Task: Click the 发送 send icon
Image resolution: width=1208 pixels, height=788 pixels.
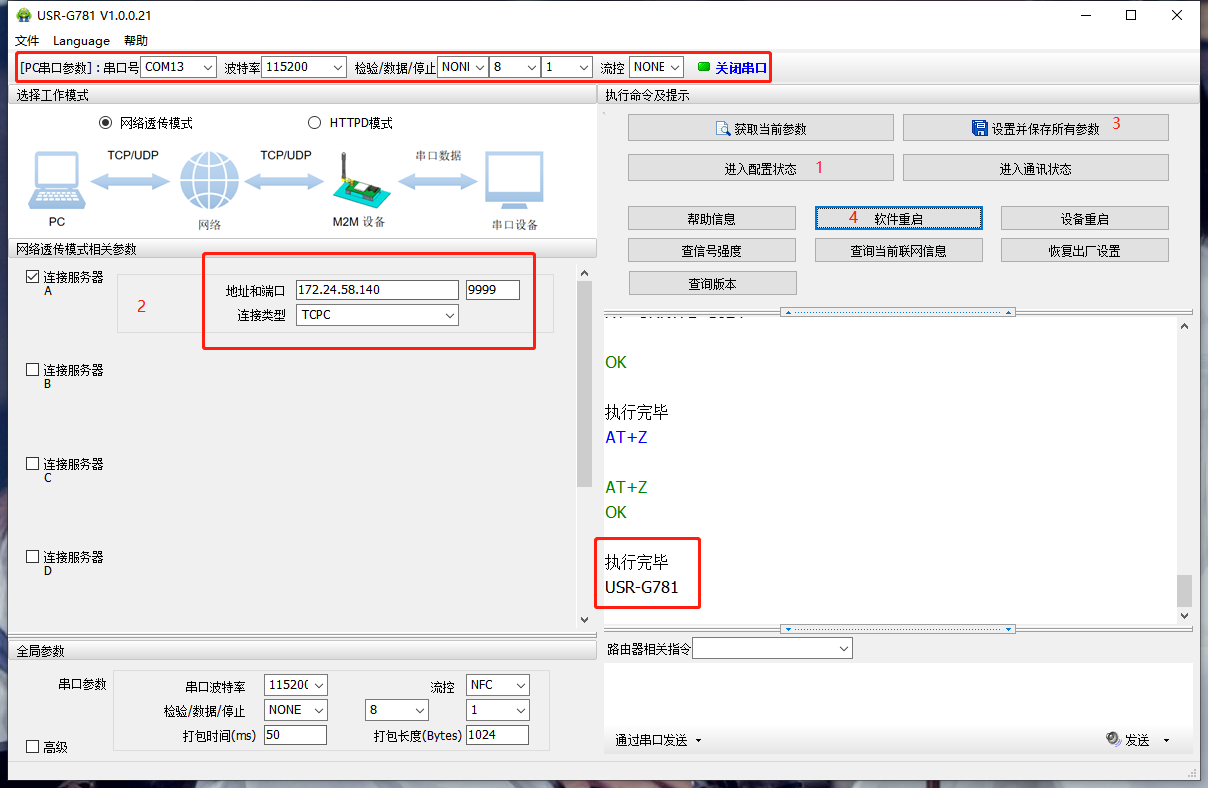Action: pos(1114,739)
